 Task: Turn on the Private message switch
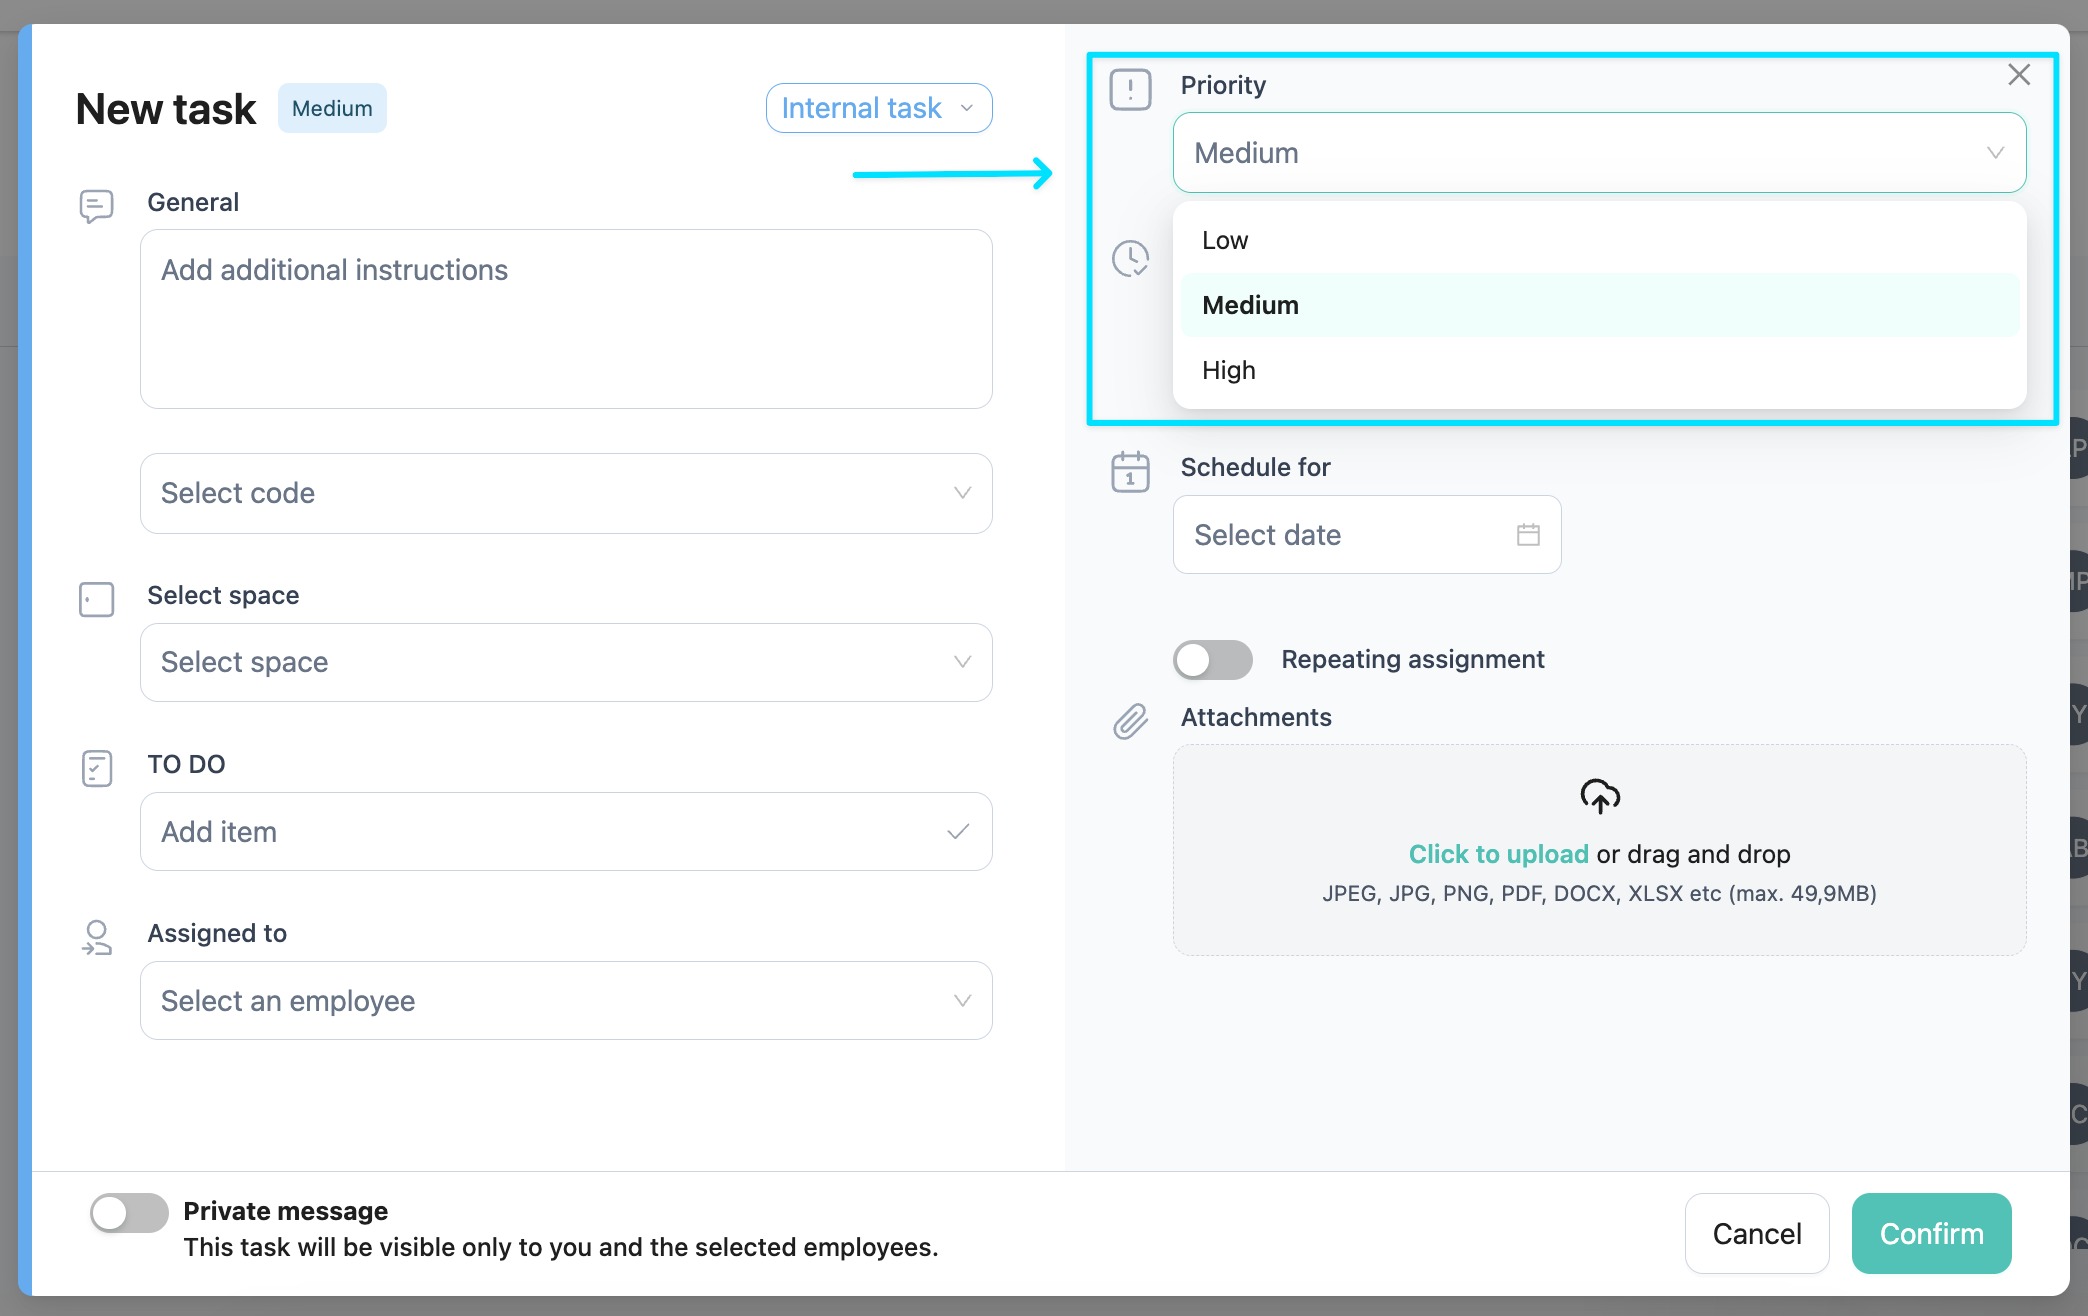pos(129,1214)
